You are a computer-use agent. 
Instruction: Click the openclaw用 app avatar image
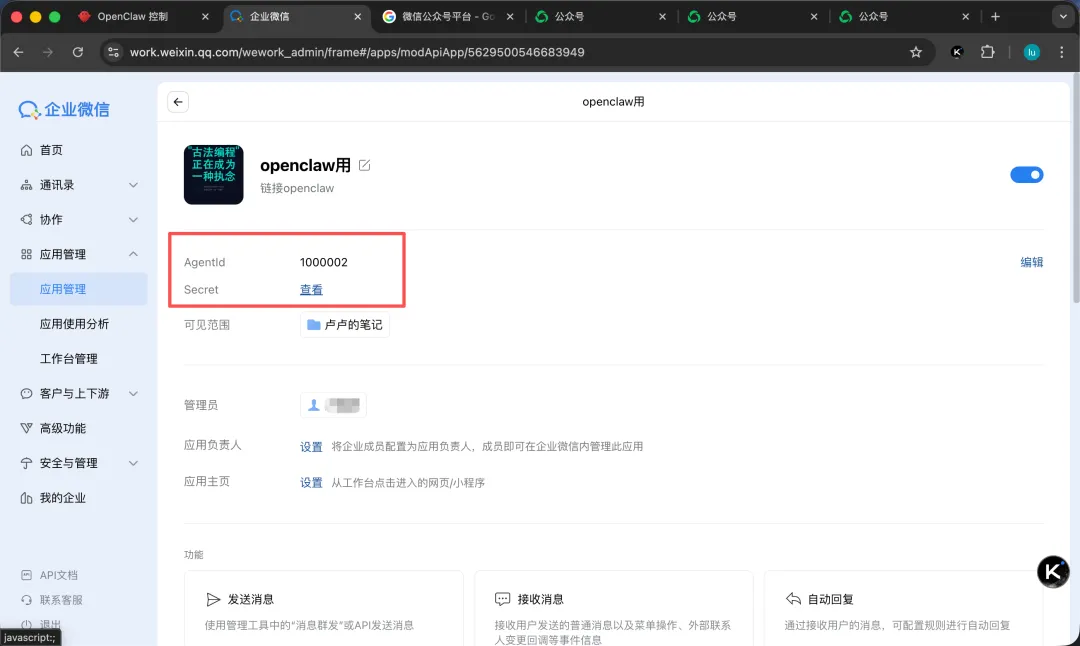pos(214,174)
